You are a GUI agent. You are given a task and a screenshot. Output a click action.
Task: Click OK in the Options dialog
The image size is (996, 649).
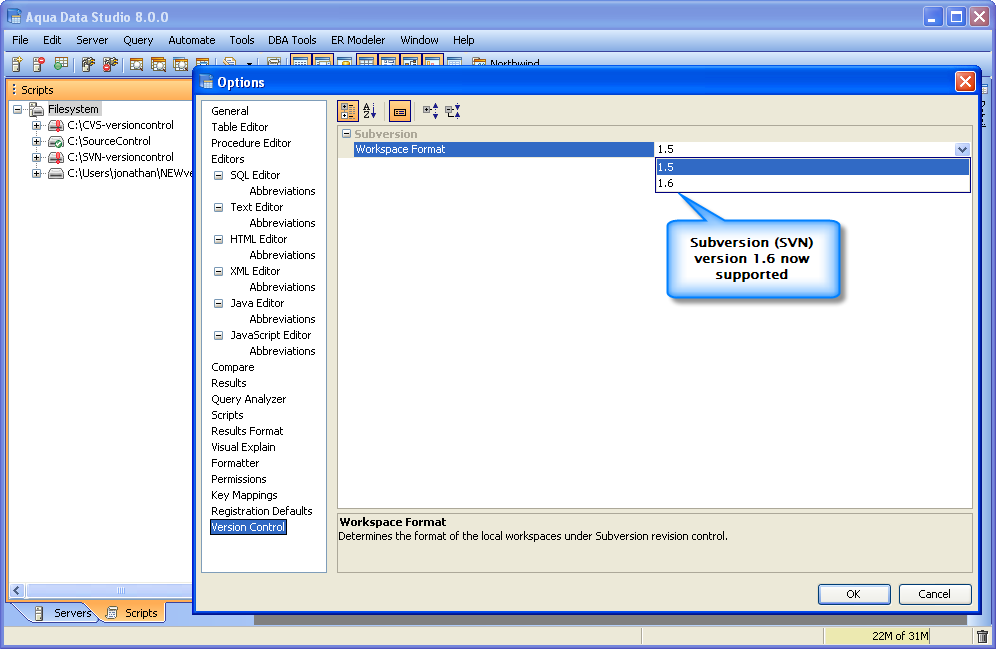(854, 594)
